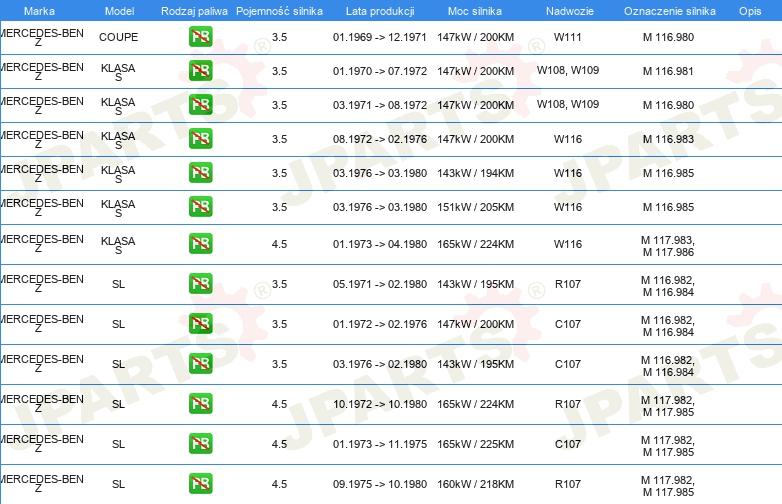Select the power value 143kW / 194KM

click(x=475, y=173)
